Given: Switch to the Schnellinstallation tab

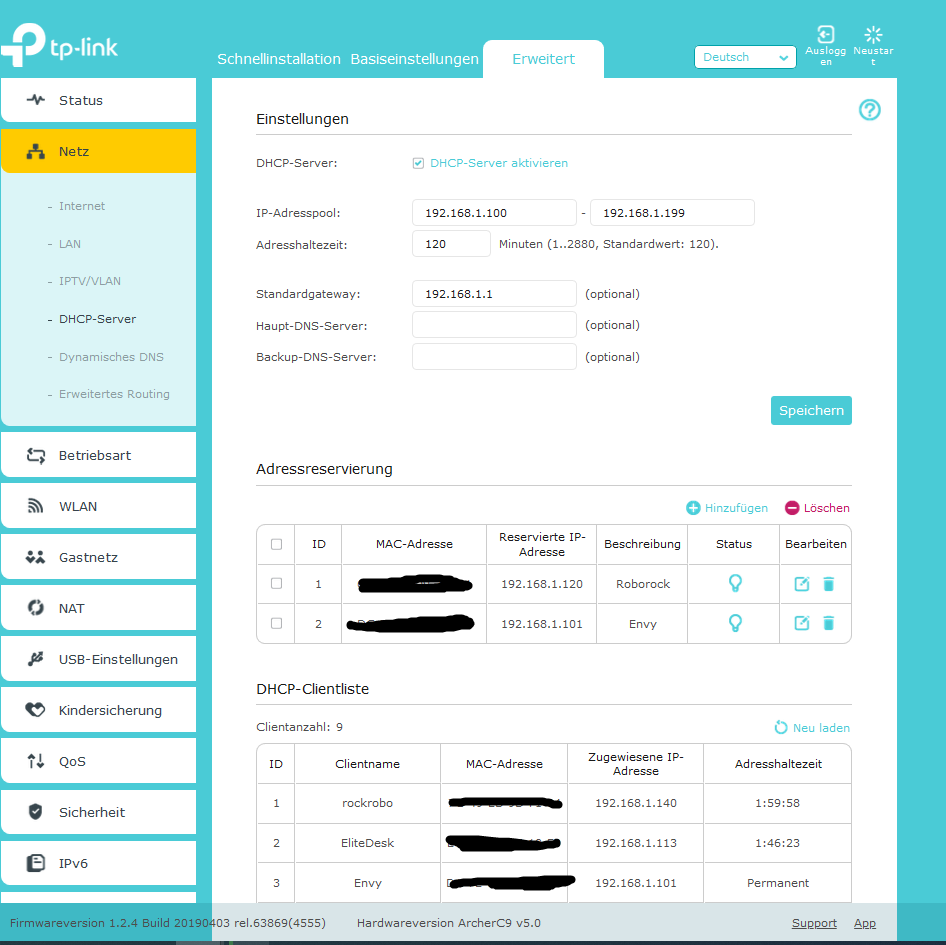Looking at the screenshot, I should click(x=279, y=59).
